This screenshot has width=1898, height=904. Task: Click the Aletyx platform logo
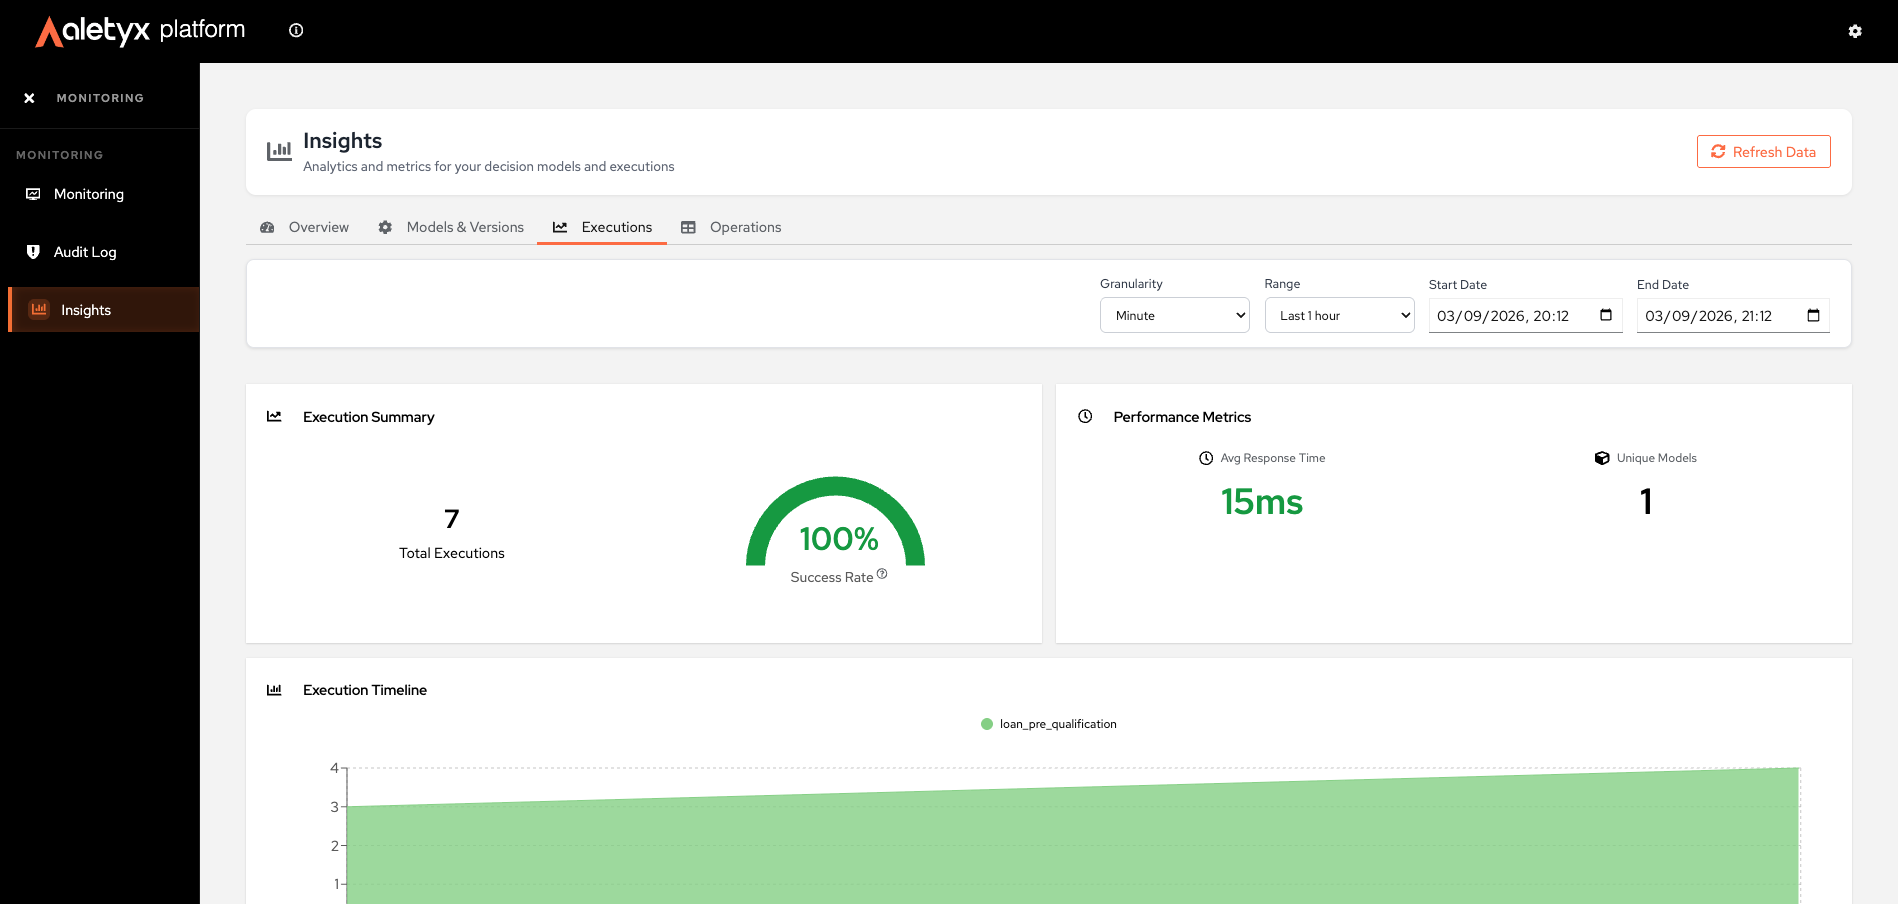coord(140,31)
